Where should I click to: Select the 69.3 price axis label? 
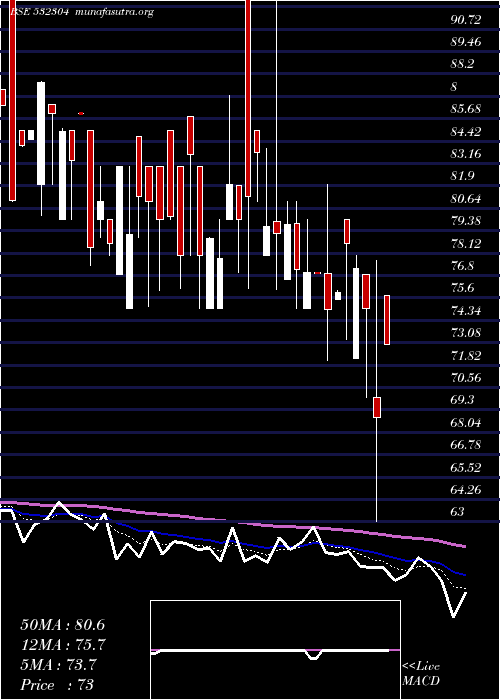point(462,400)
